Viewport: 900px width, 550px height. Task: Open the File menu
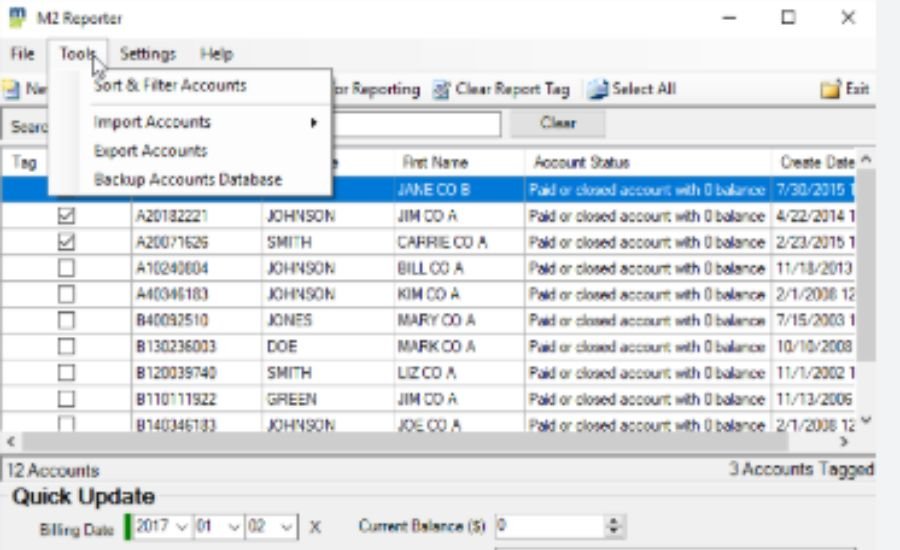[22, 54]
